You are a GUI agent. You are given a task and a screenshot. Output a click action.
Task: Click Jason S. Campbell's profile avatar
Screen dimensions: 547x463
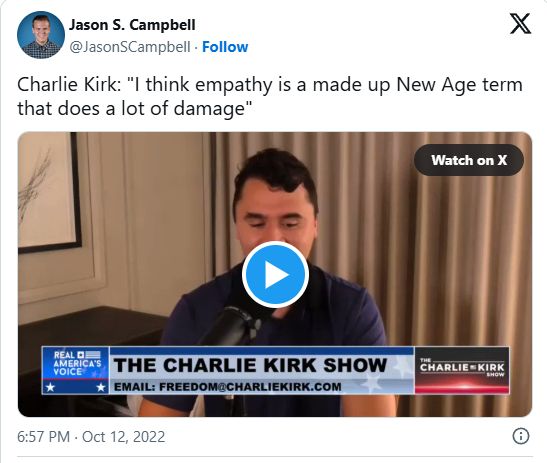click(41, 35)
